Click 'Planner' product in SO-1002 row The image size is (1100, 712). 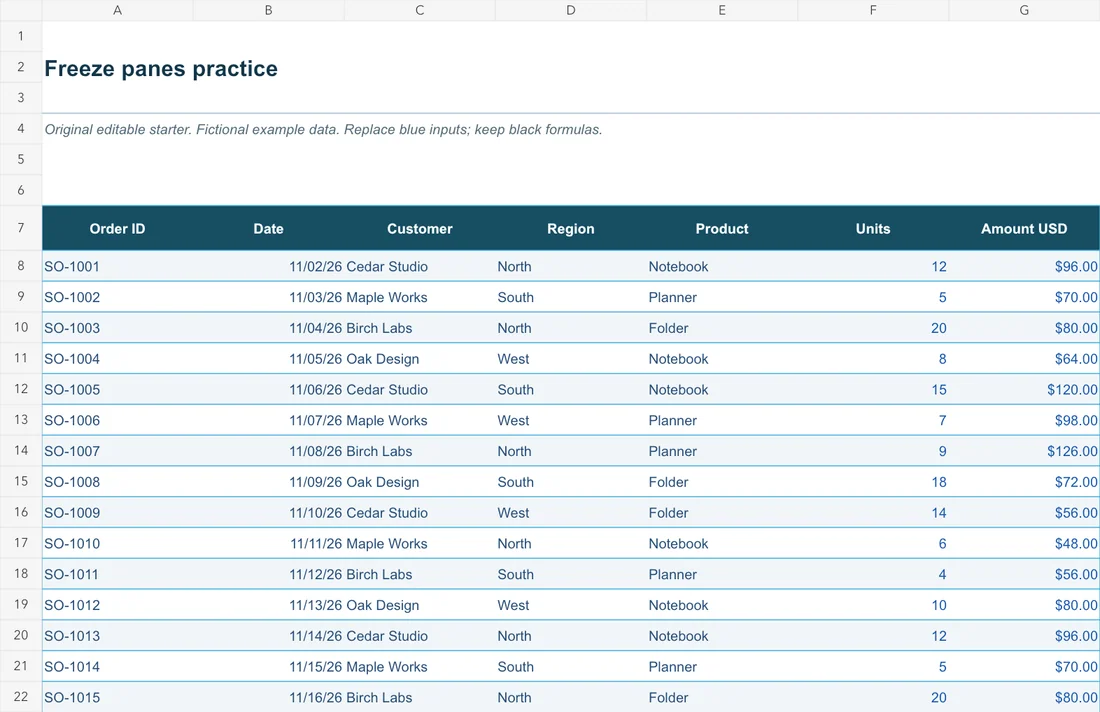[x=722, y=297]
